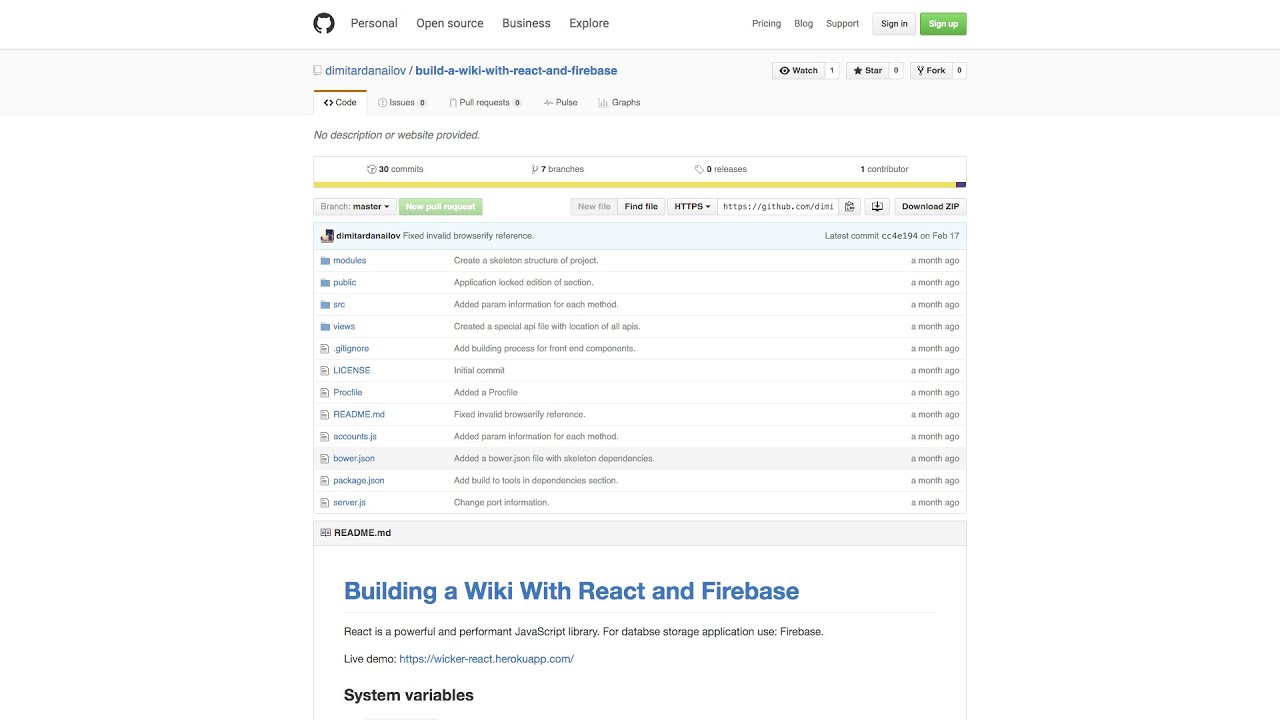Click the src folder icon

[325, 305]
